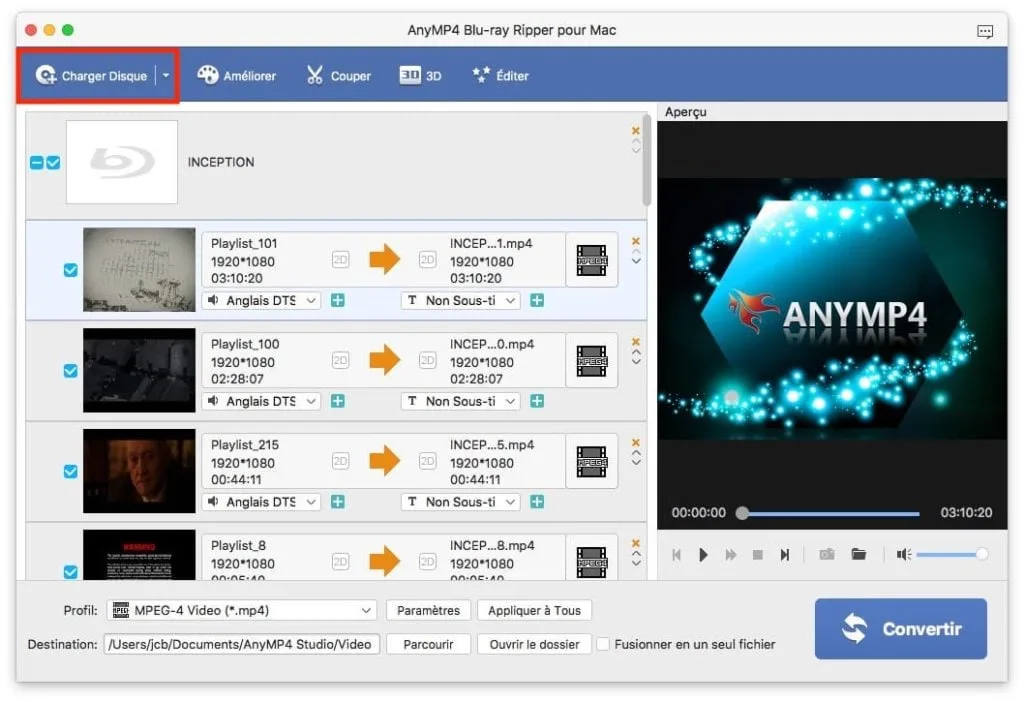Open the Améliorer enhancement tool

(236, 76)
